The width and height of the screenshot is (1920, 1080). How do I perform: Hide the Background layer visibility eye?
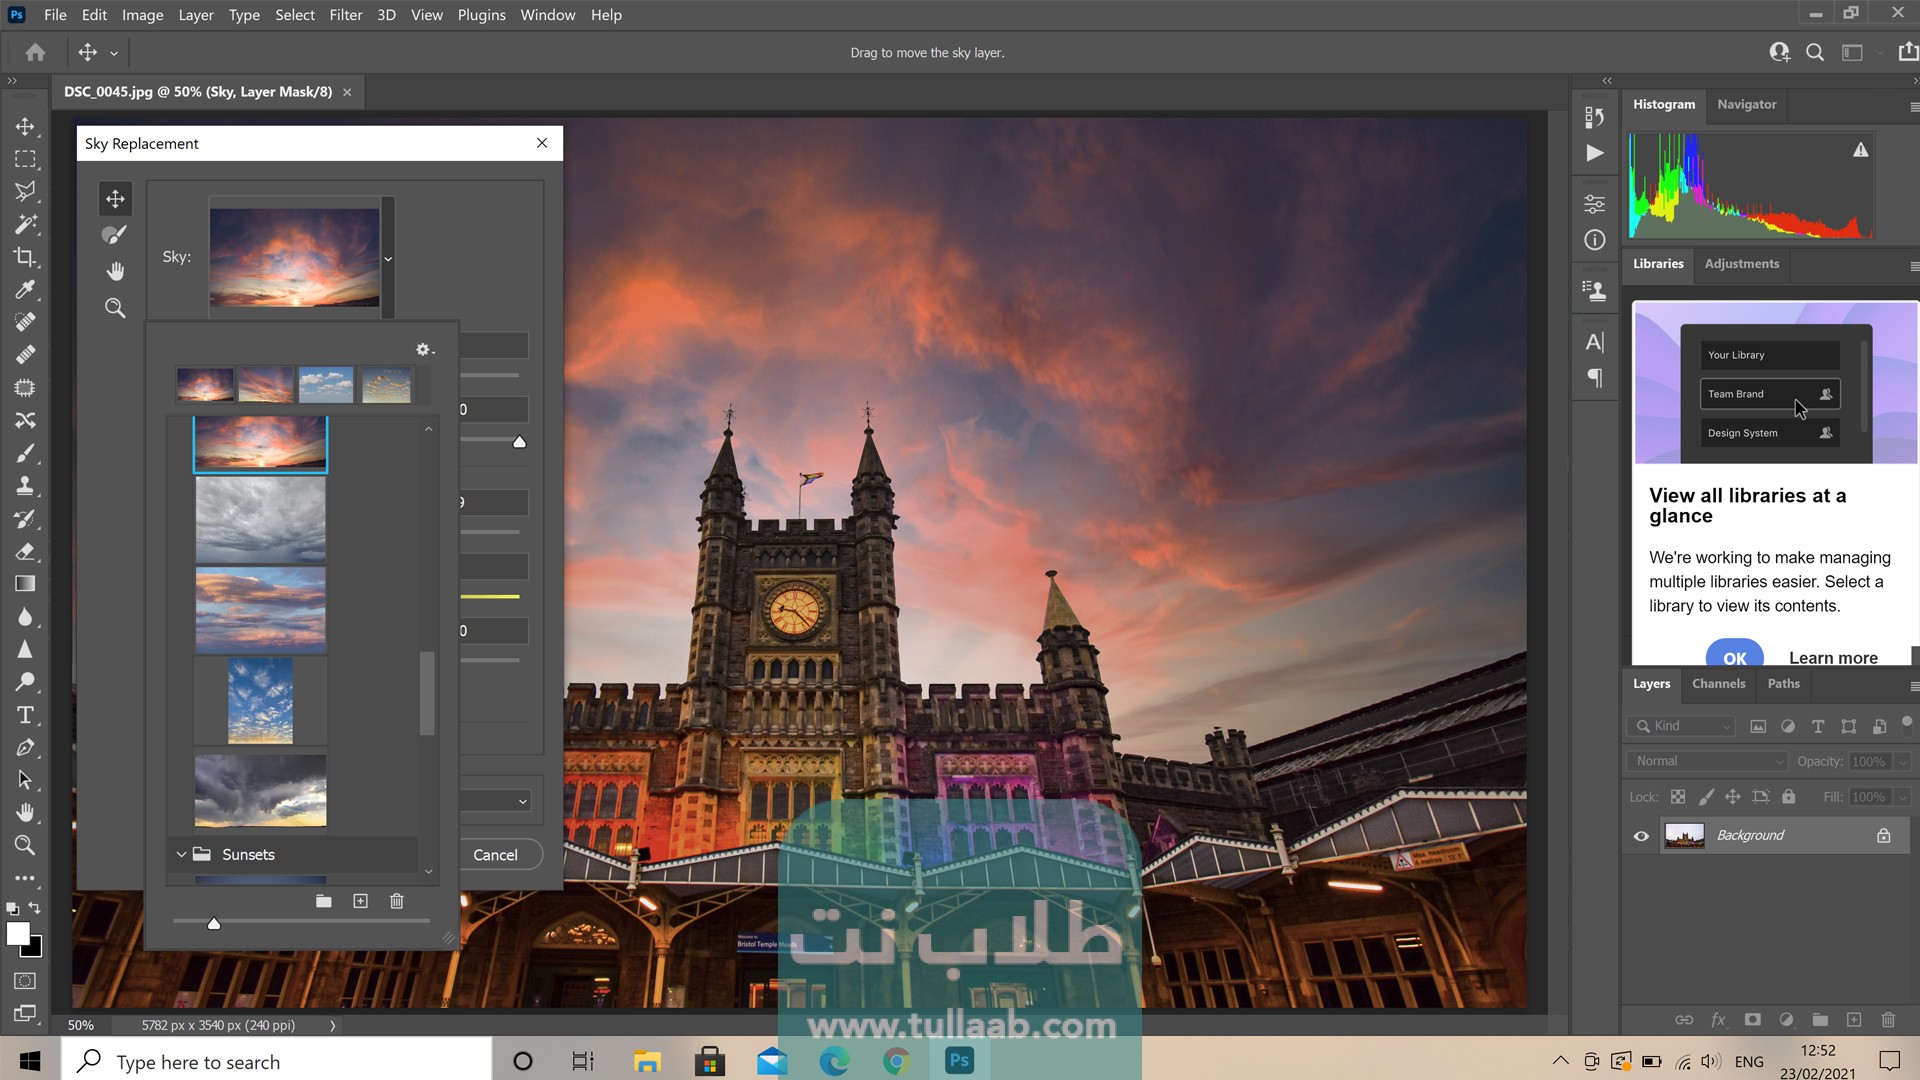1641,836
